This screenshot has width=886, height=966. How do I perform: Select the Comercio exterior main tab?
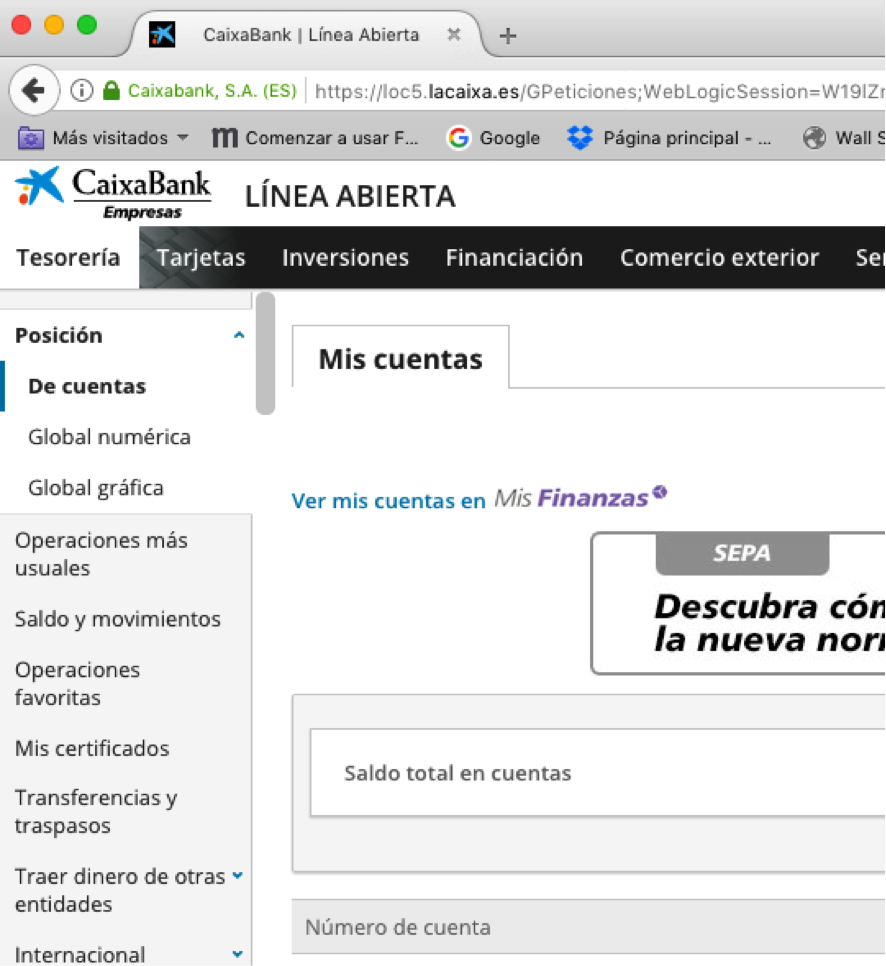[720, 258]
